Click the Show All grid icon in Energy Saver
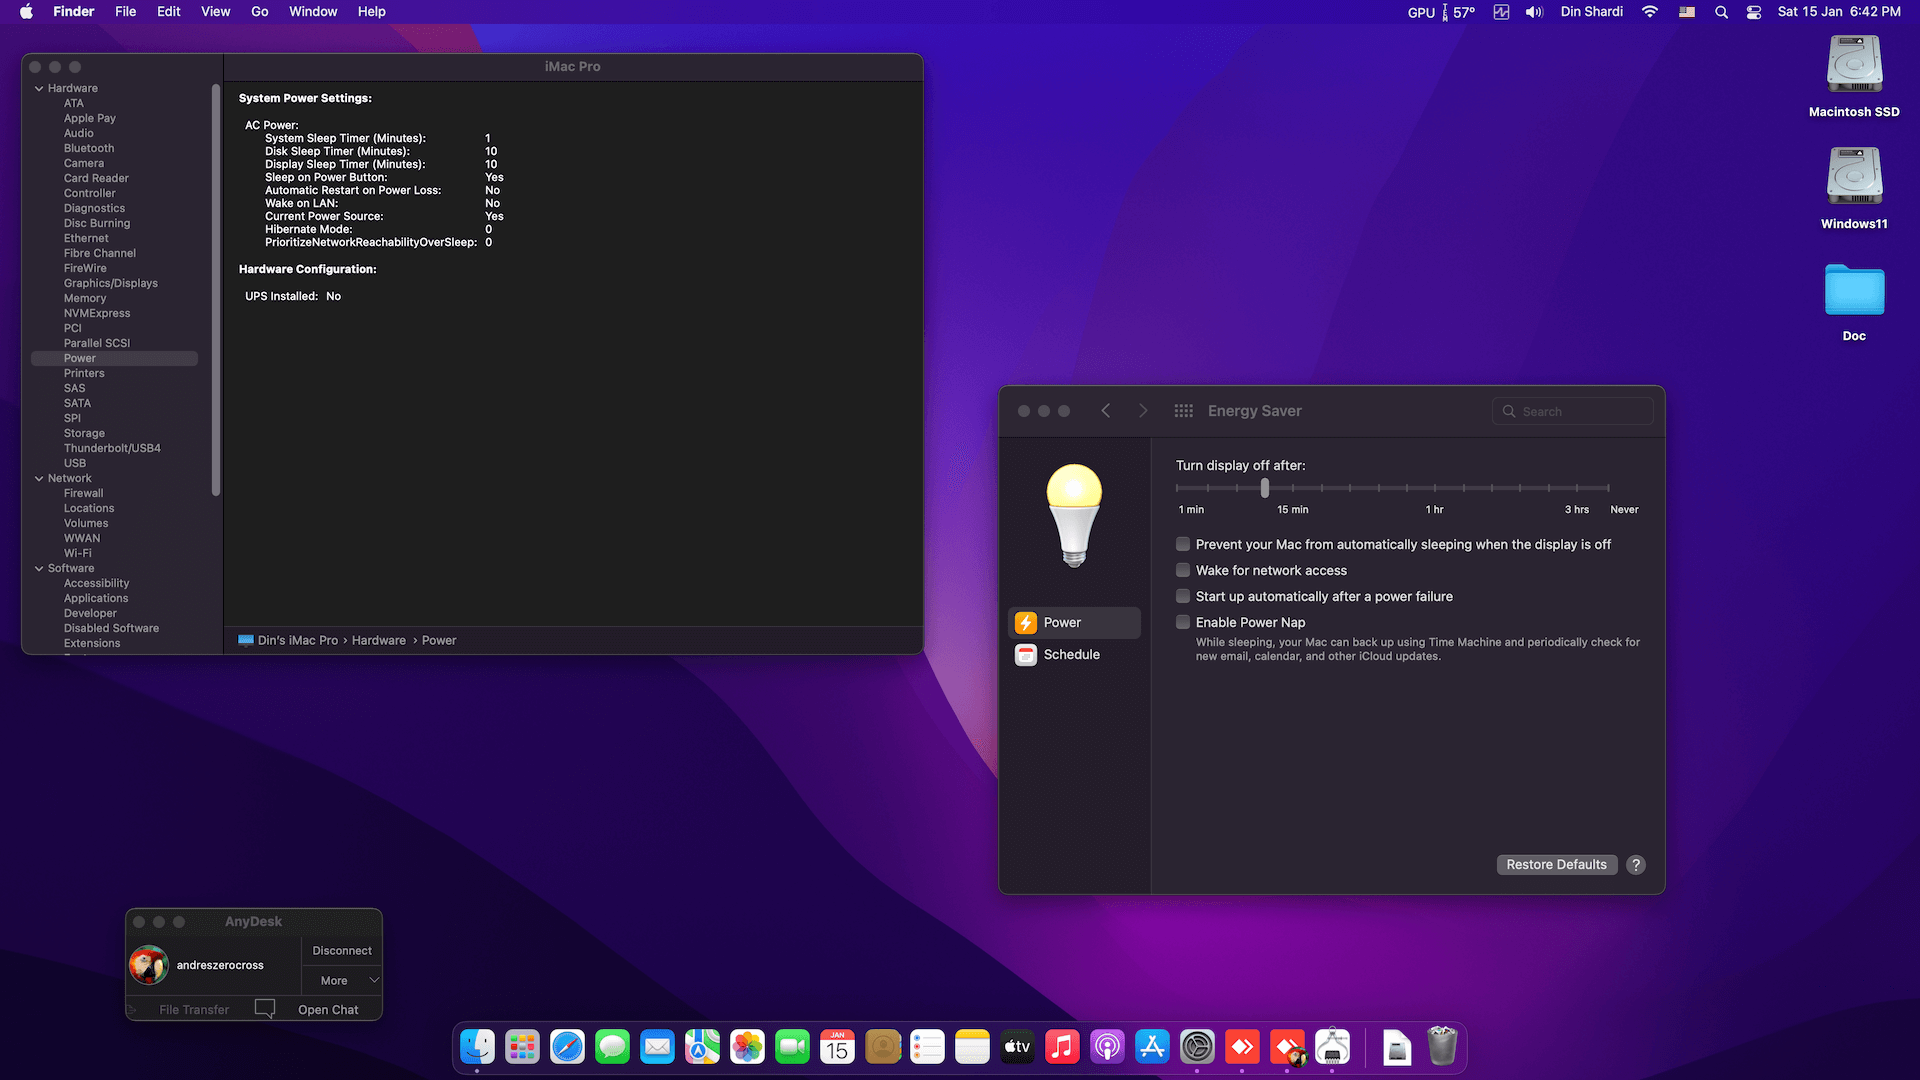The width and height of the screenshot is (1920, 1080). 1183,411
